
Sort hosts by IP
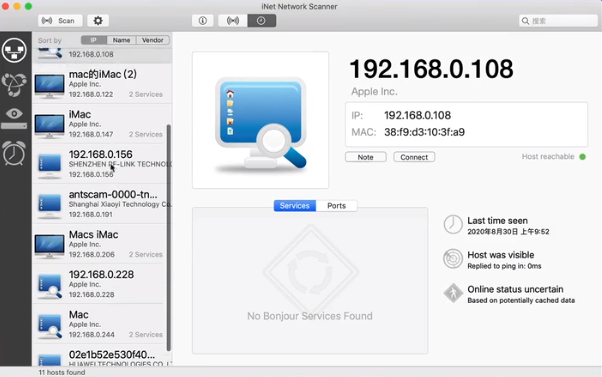click(x=94, y=40)
